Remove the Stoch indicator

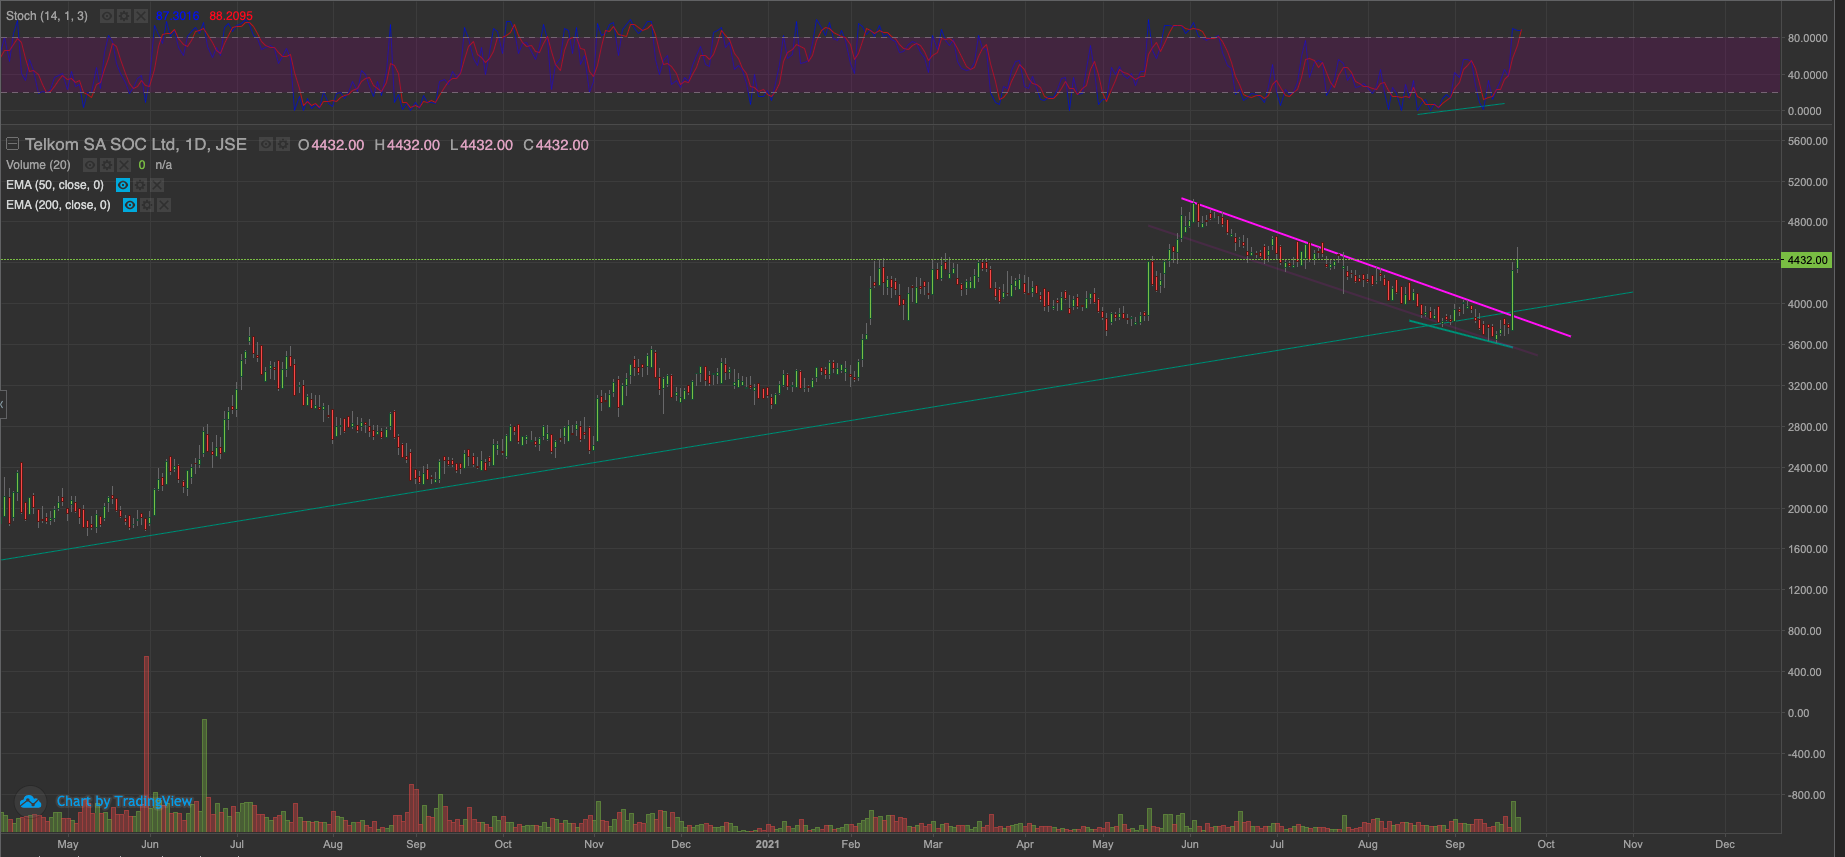click(x=141, y=16)
